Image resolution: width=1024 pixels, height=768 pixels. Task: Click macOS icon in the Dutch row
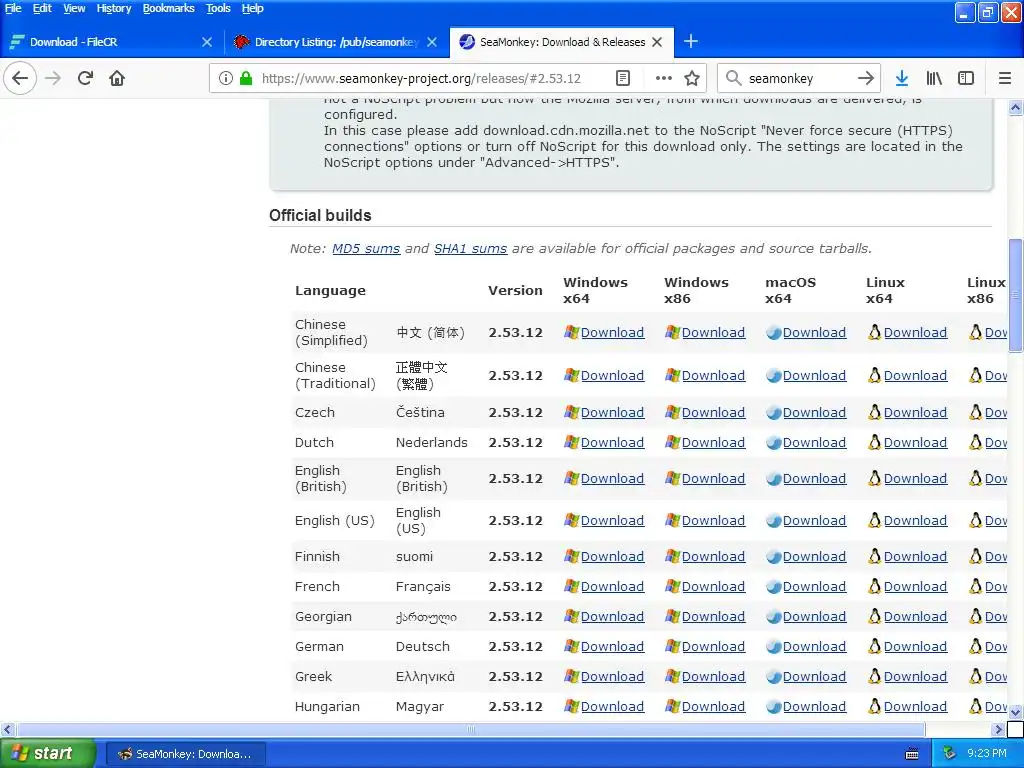pyautogui.click(x=774, y=443)
